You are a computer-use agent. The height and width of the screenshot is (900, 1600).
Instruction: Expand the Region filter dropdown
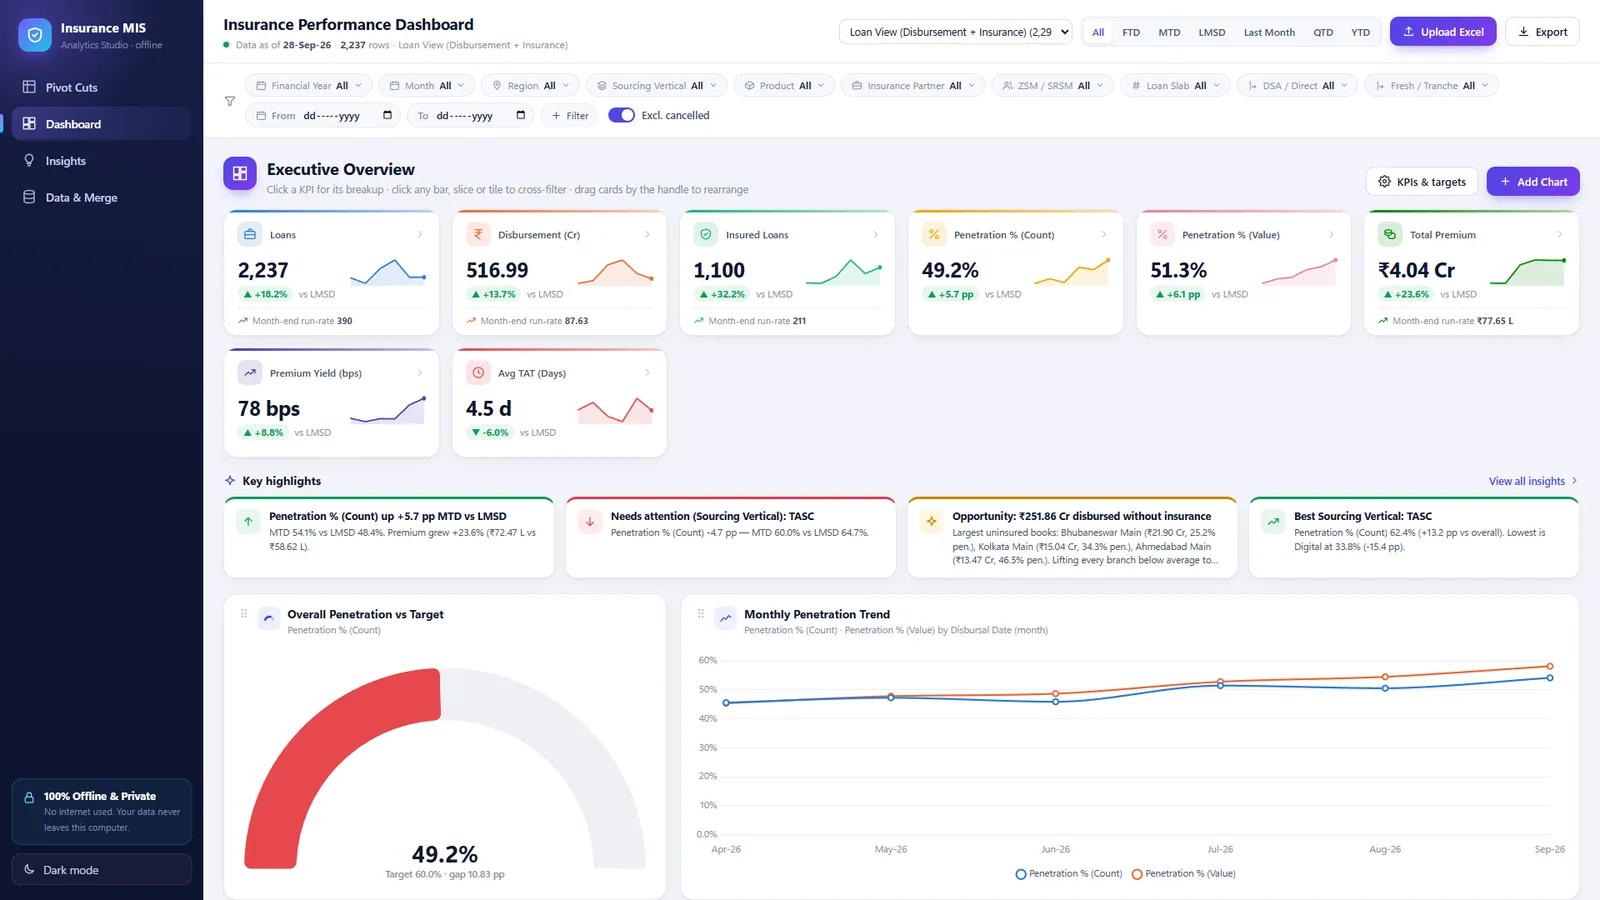(x=531, y=86)
